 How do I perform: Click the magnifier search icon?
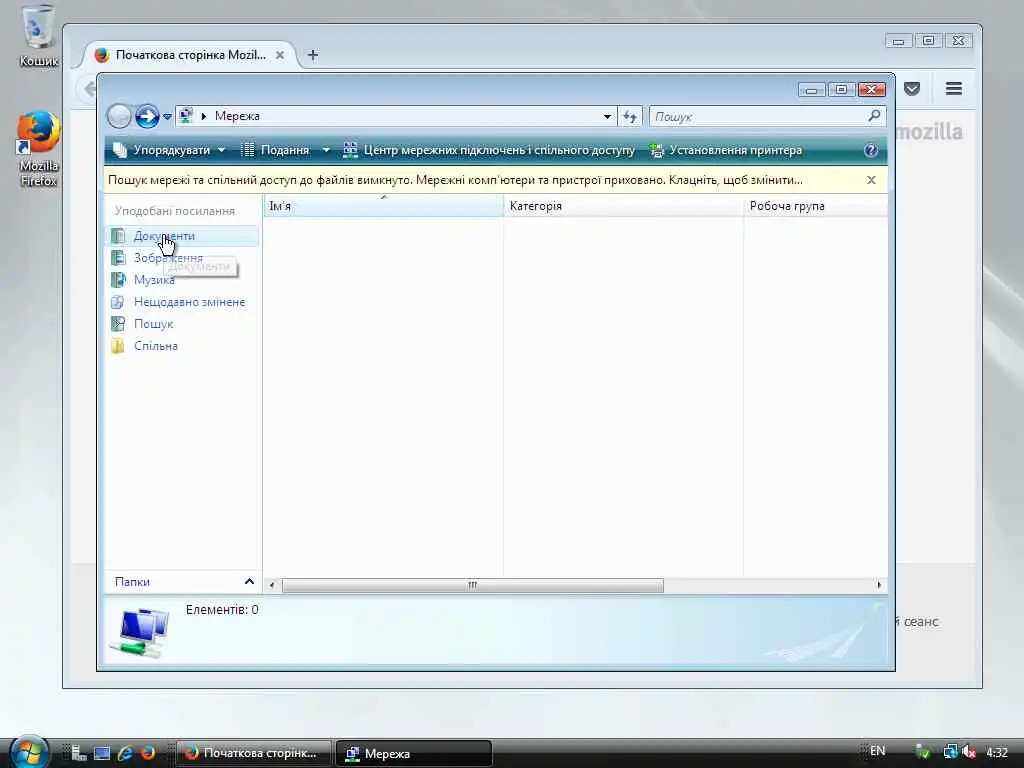(874, 116)
